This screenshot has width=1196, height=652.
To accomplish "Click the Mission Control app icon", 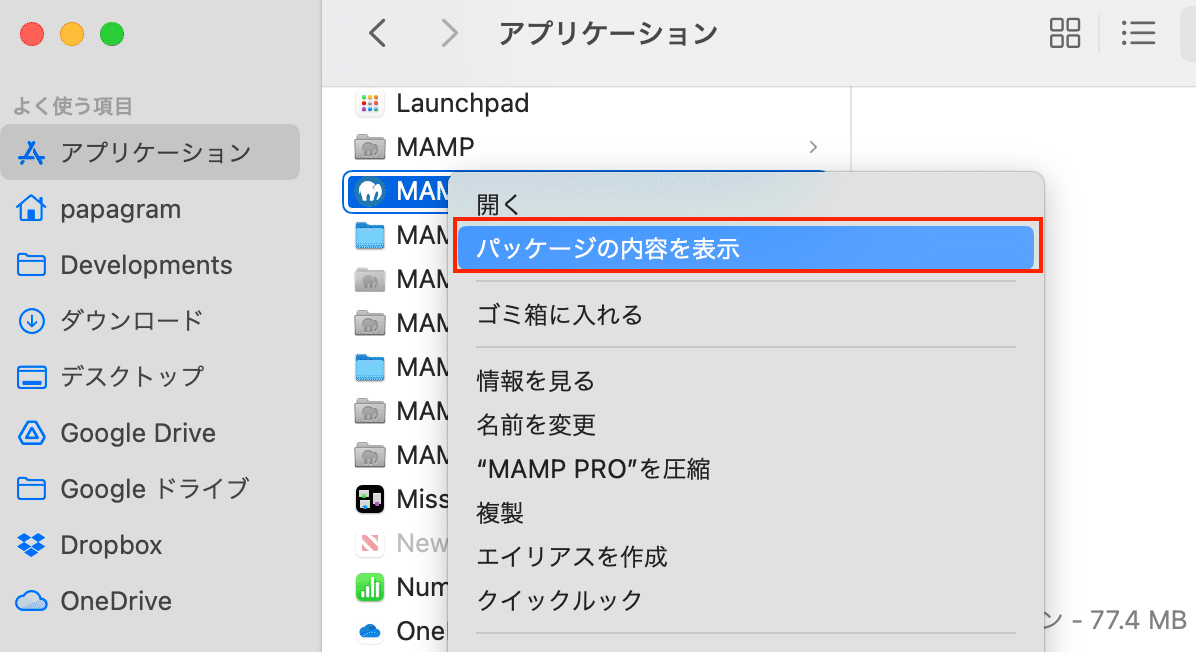I will click(370, 499).
